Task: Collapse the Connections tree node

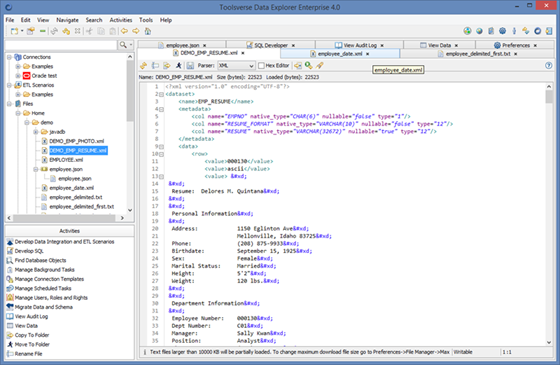Action: click(10, 57)
